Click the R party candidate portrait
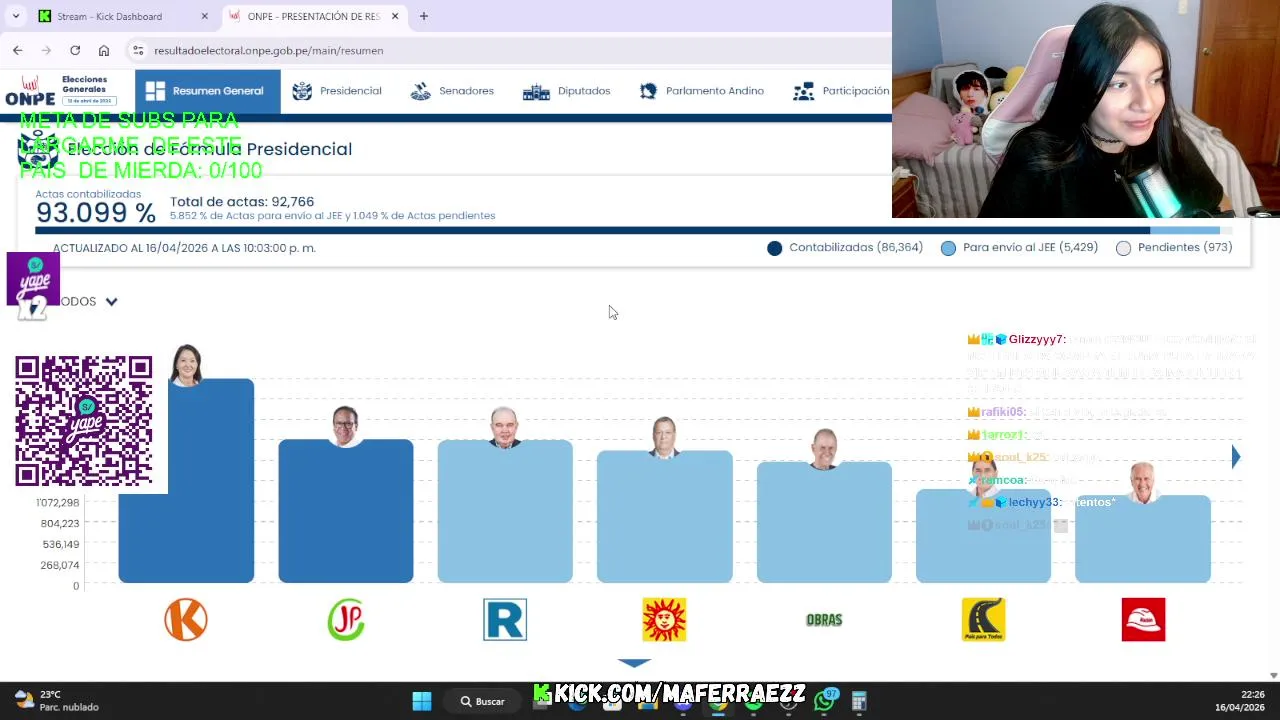The image size is (1280, 720). tap(504, 428)
